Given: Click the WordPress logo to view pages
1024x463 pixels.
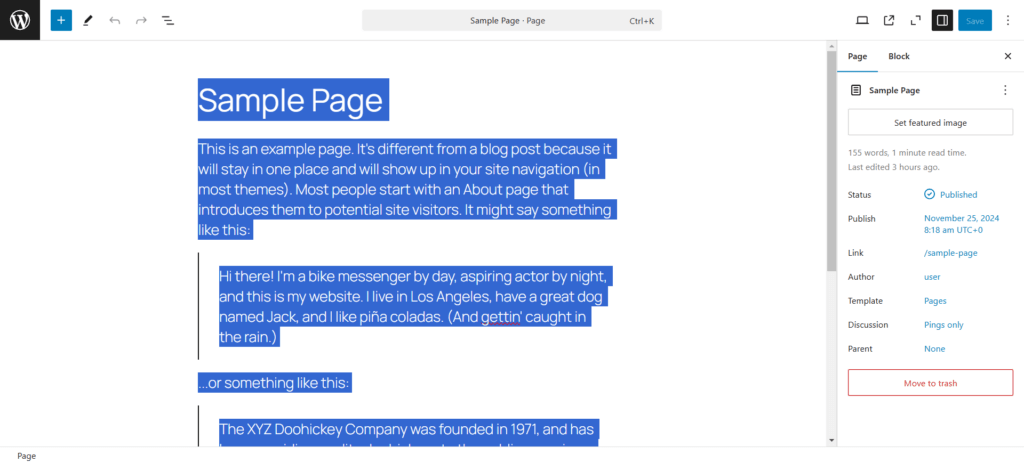Looking at the screenshot, I should tap(20, 20).
